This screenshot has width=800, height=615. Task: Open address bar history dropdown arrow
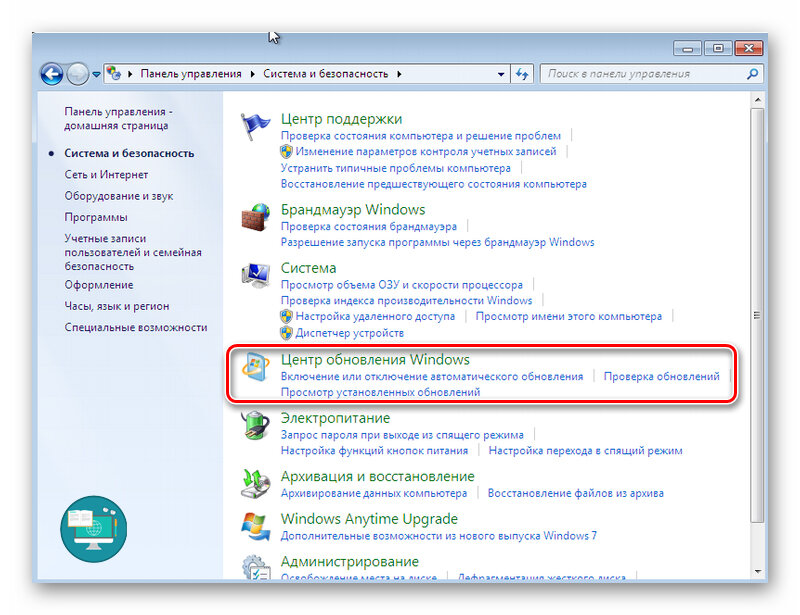pyautogui.click(x=501, y=74)
